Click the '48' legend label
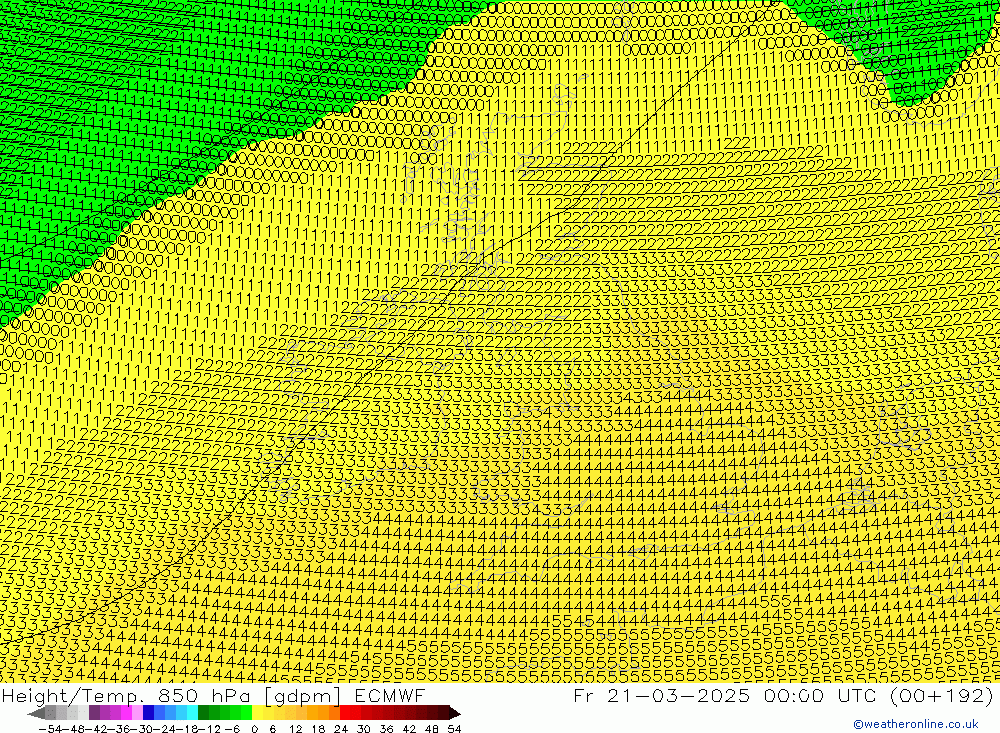 [431, 729]
